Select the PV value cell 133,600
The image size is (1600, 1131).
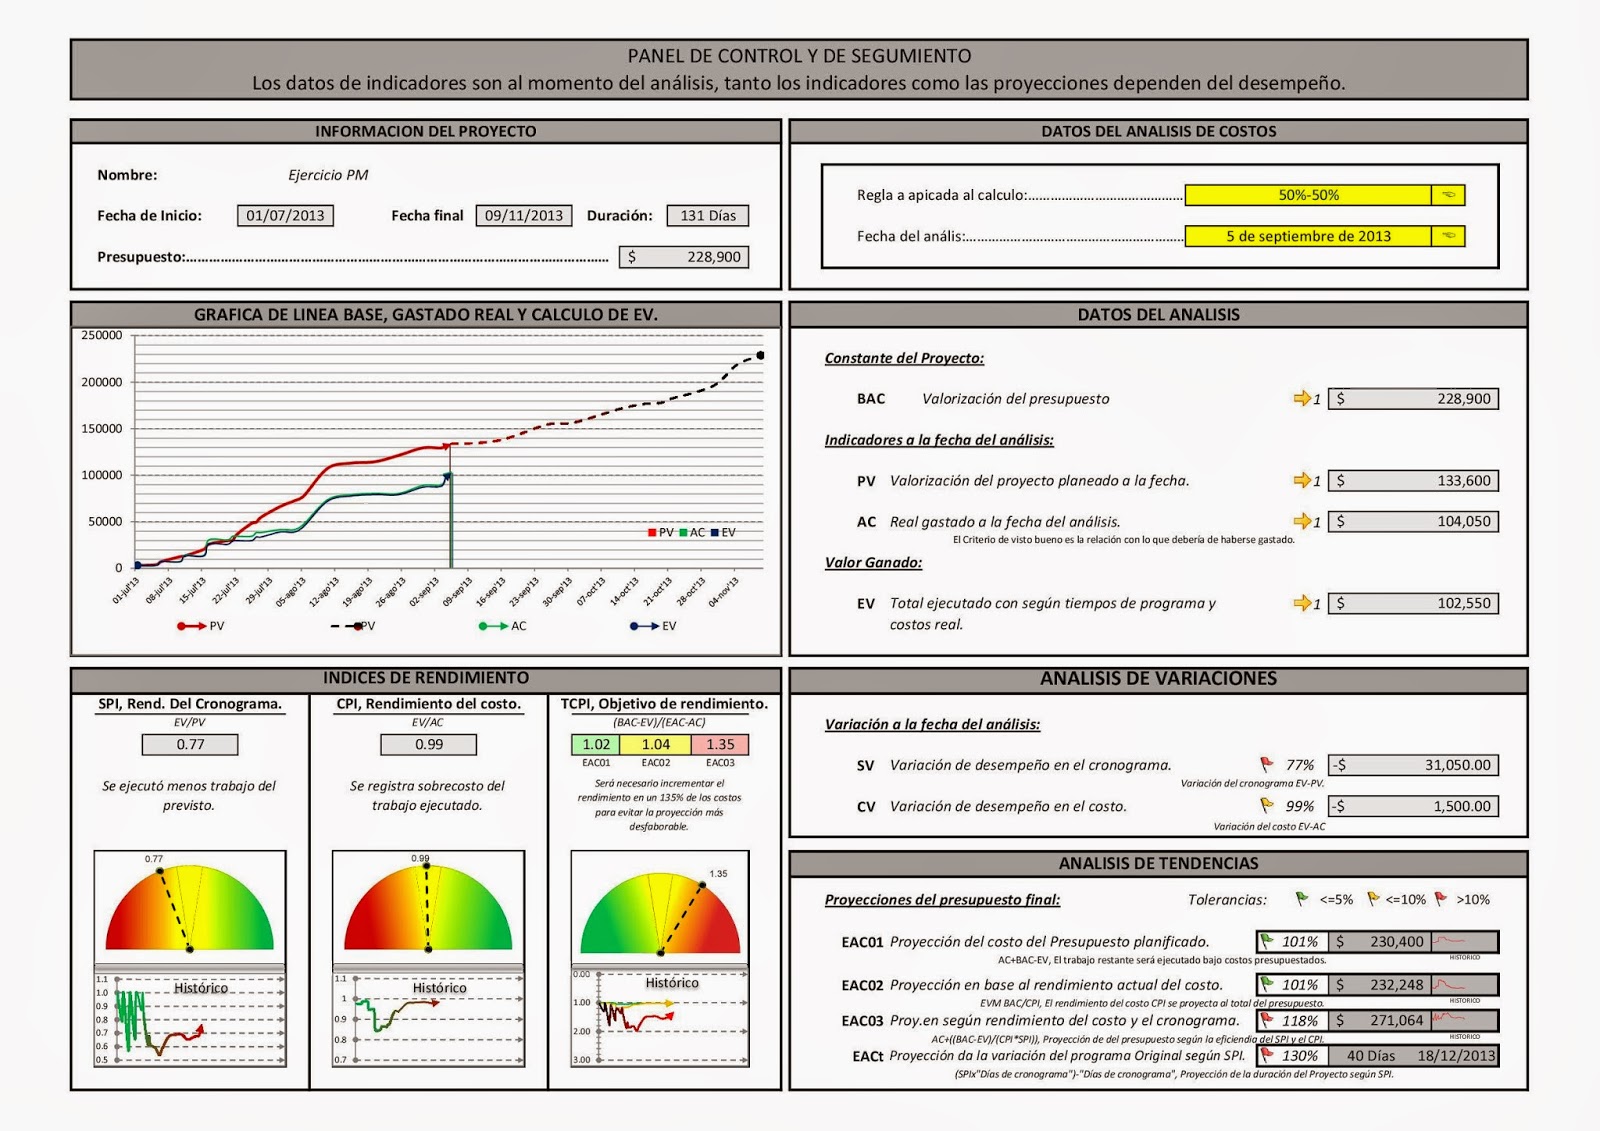[x=1414, y=480]
